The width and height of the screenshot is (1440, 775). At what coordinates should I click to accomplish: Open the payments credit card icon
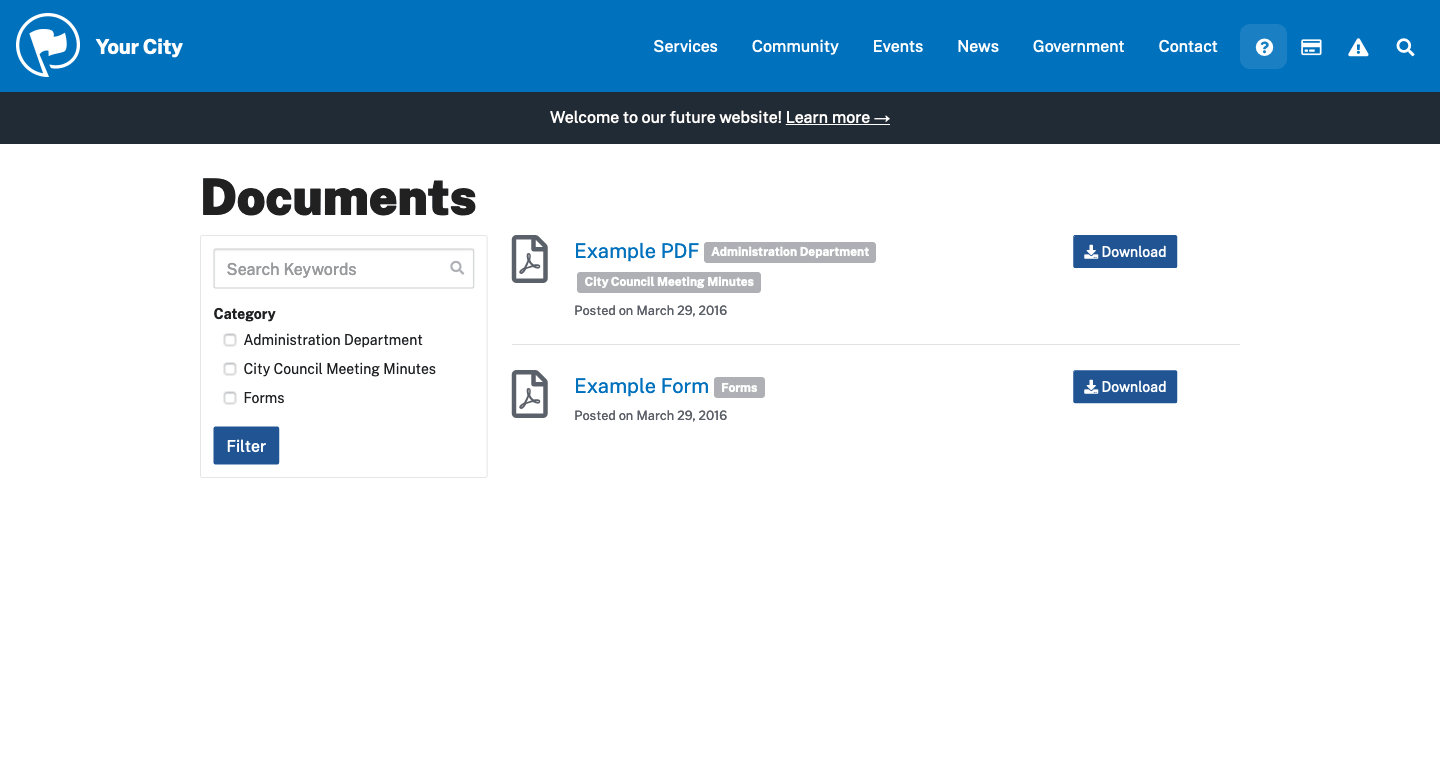[x=1311, y=47]
